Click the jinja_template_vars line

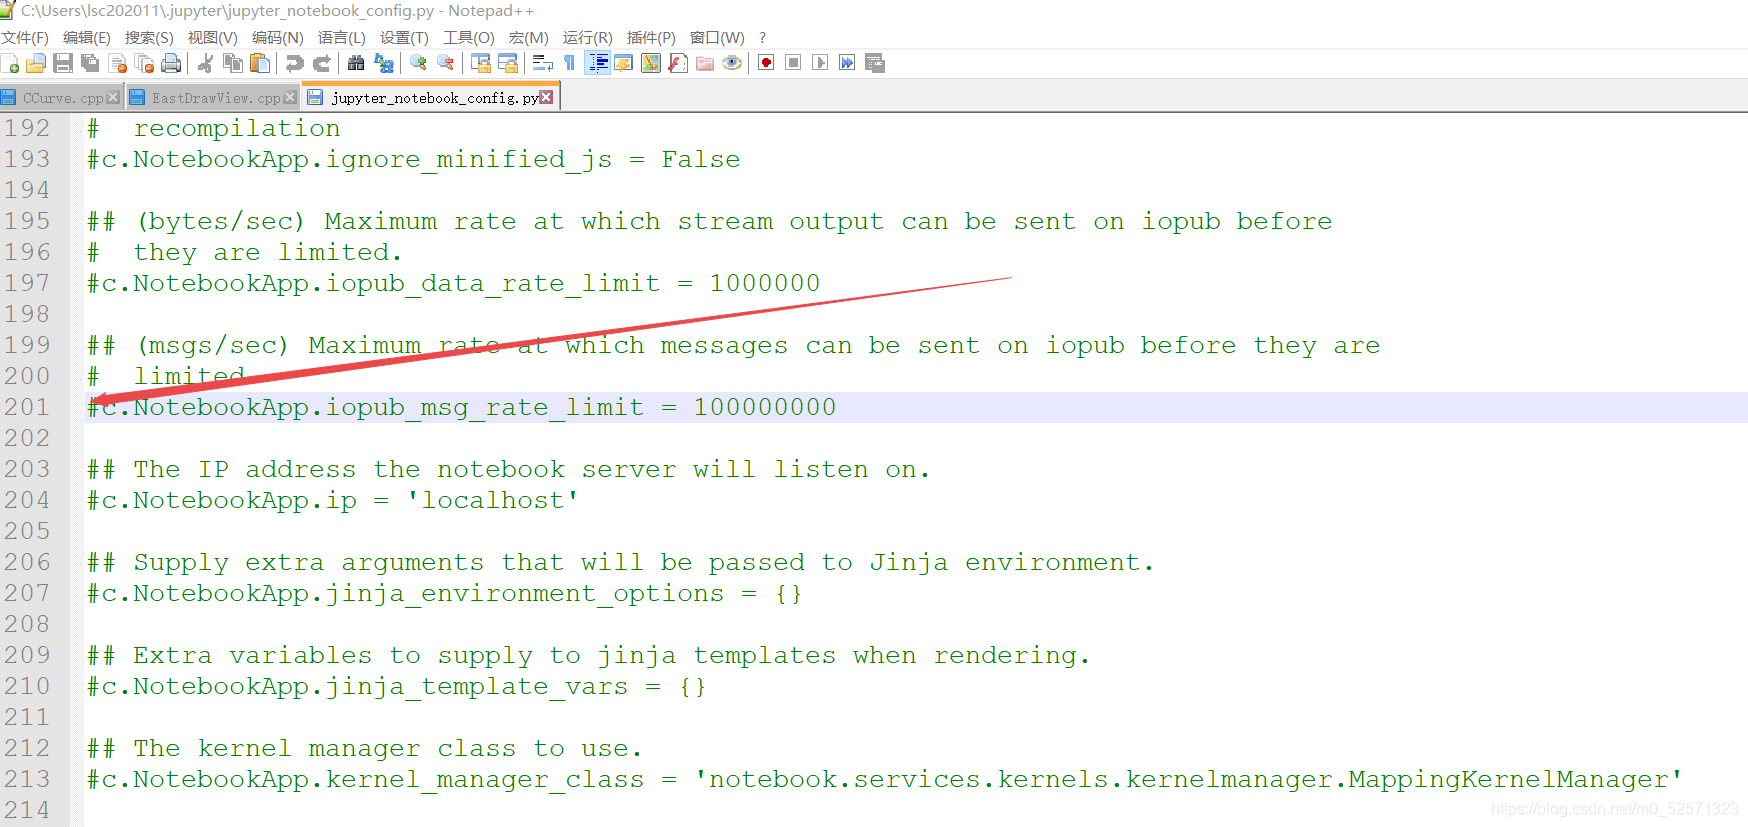point(396,686)
